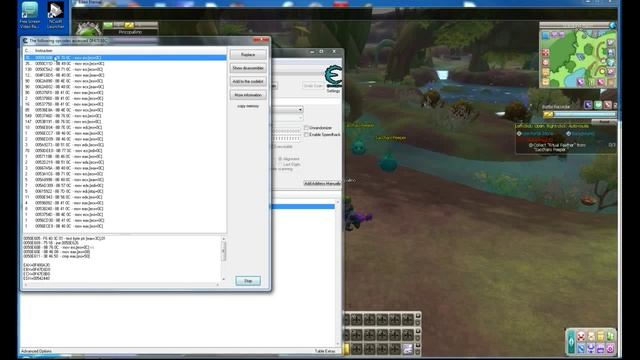Image resolution: width=640 pixels, height=360 pixels.
Task: Click the Settings label under the Cheat Engine logo
Action: (333, 91)
